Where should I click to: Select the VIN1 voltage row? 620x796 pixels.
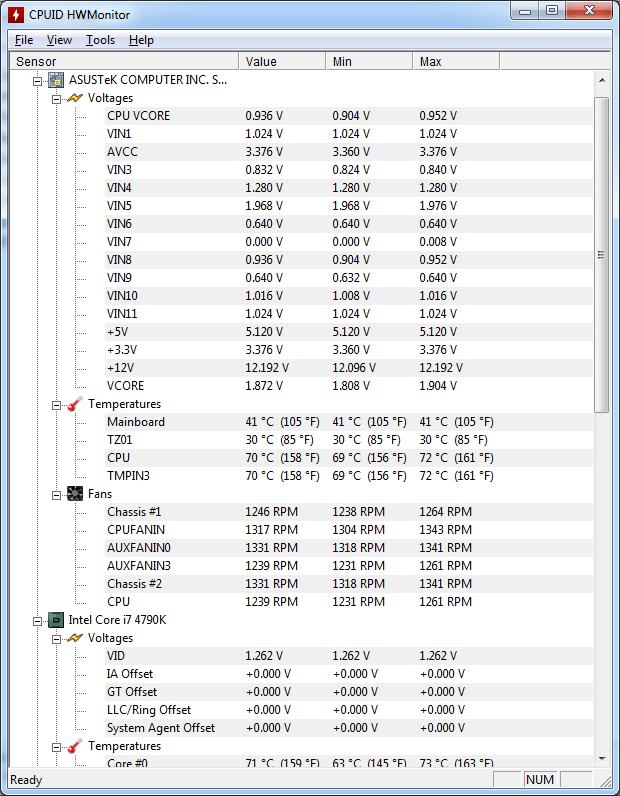click(x=349, y=134)
